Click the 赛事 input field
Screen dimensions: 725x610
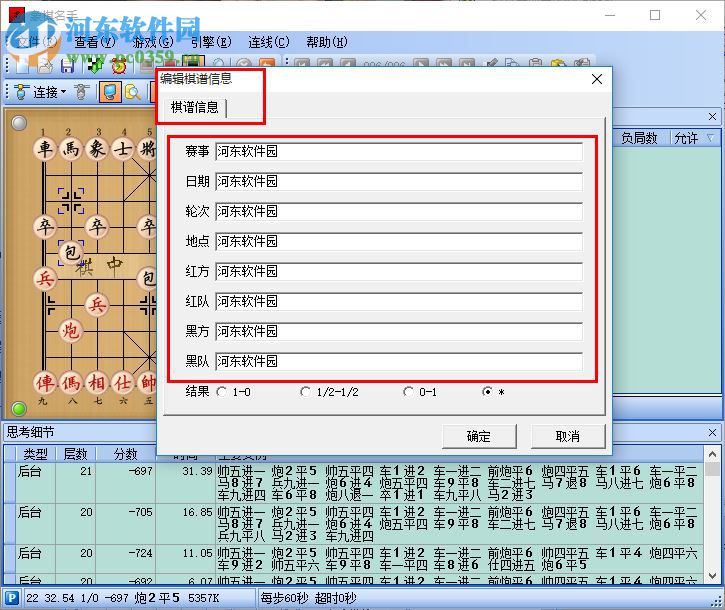point(399,151)
